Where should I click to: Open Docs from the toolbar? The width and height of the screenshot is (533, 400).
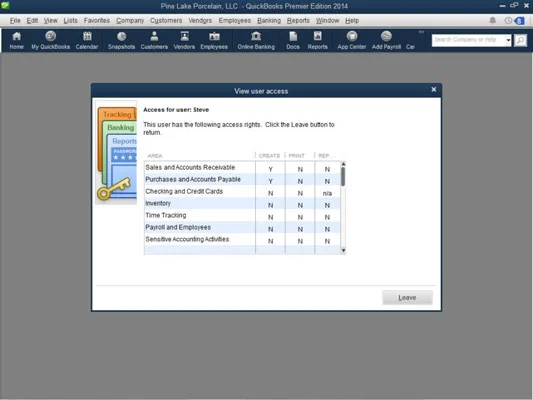[293, 40]
